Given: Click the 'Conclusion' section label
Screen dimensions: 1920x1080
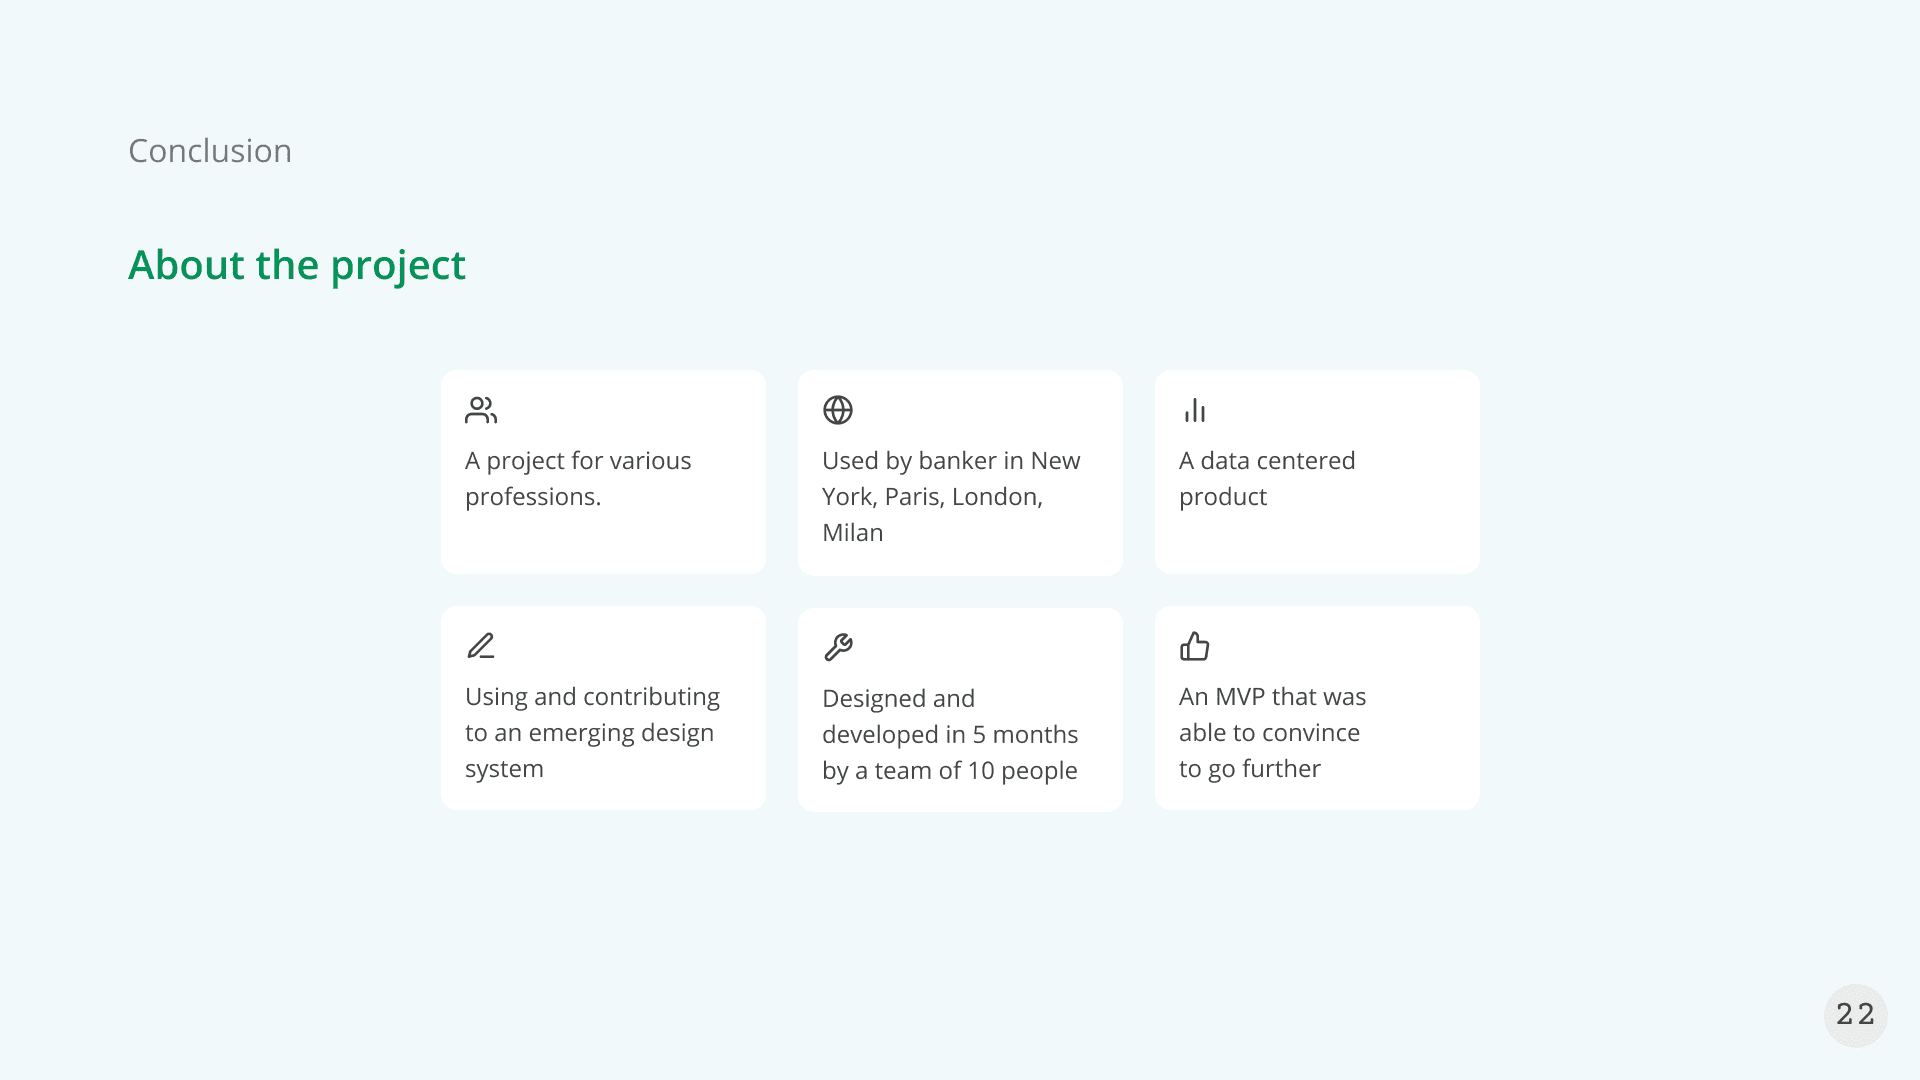Looking at the screenshot, I should (x=210, y=151).
